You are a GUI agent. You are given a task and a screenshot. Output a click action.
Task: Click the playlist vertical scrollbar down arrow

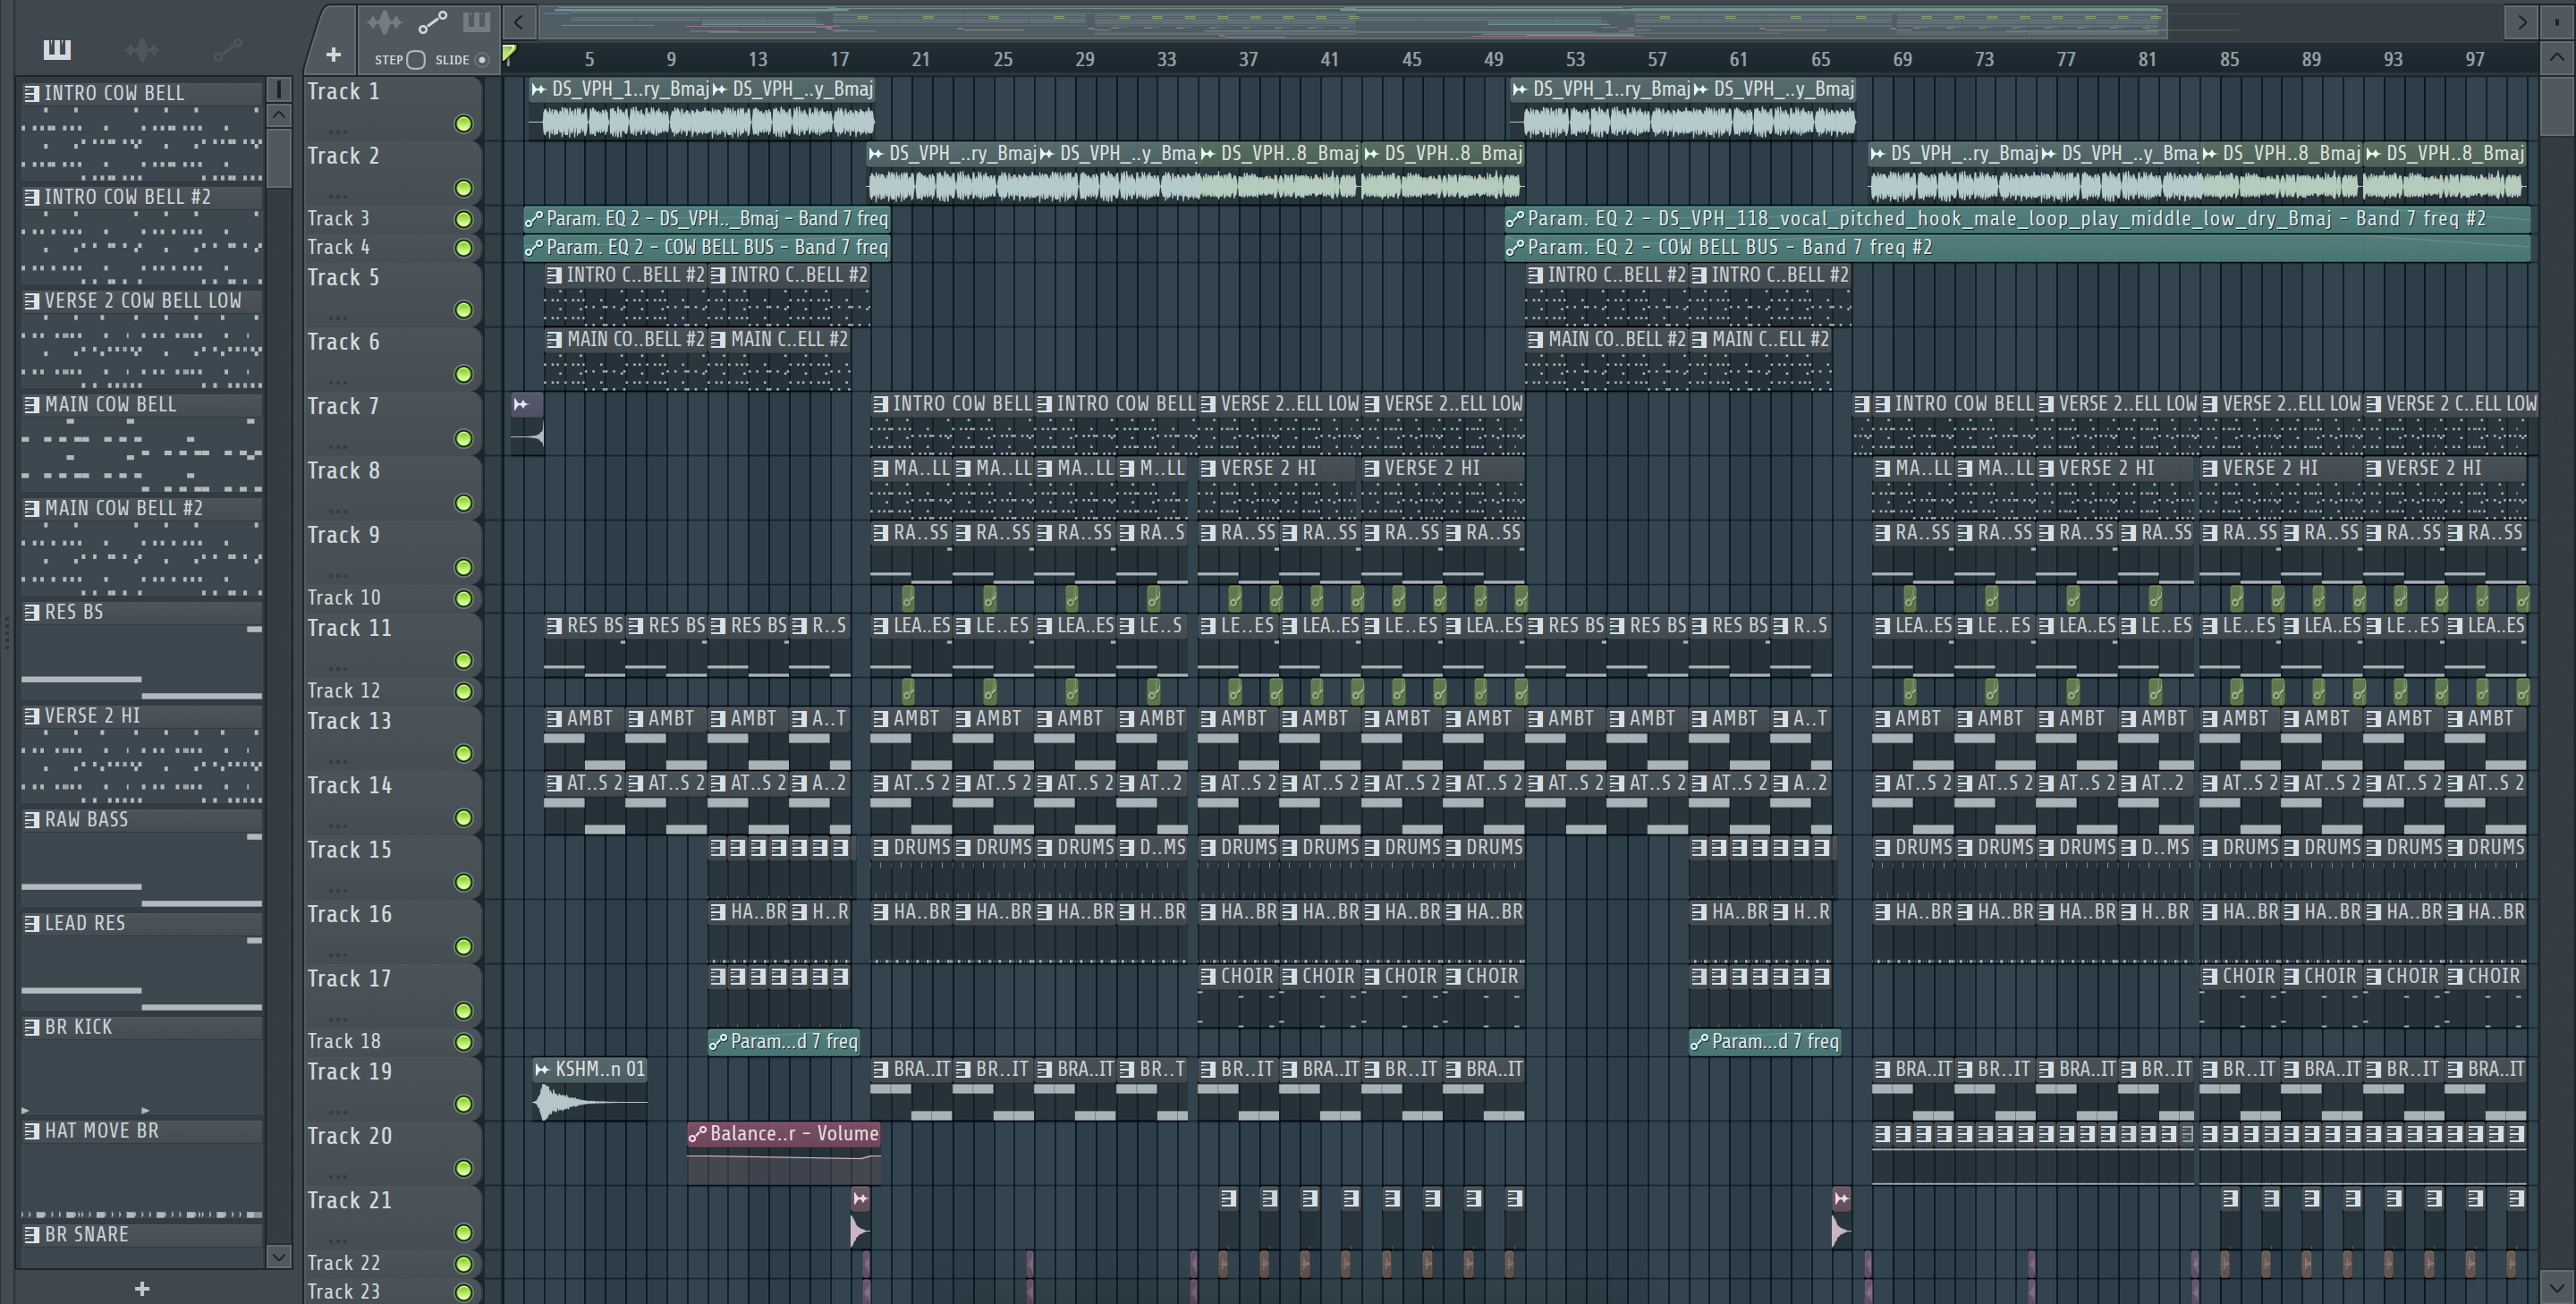[2557, 1287]
